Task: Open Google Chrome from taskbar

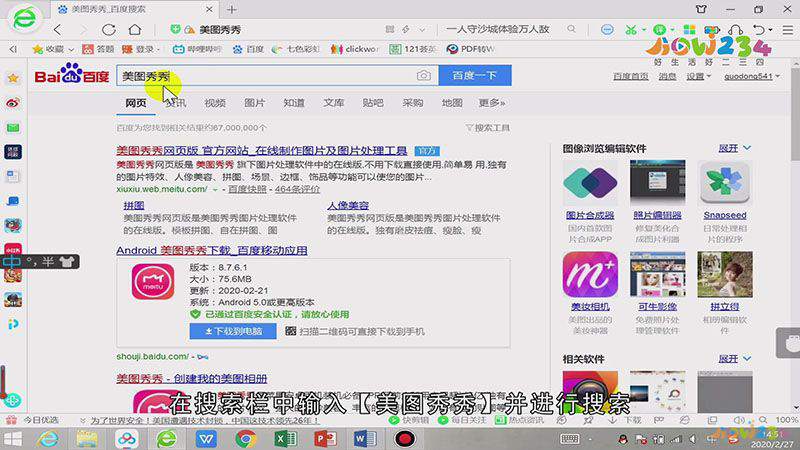Action: coord(246,439)
